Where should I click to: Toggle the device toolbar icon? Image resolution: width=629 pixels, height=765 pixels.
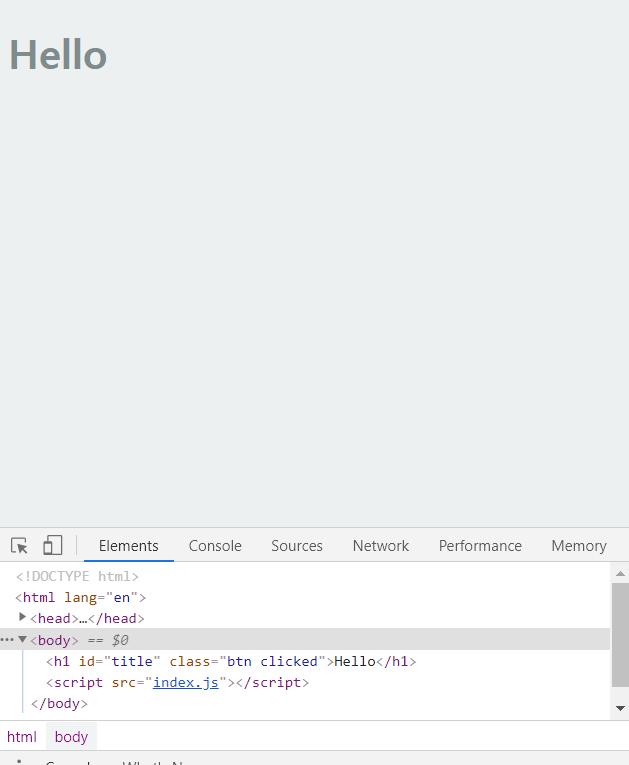click(x=53, y=545)
